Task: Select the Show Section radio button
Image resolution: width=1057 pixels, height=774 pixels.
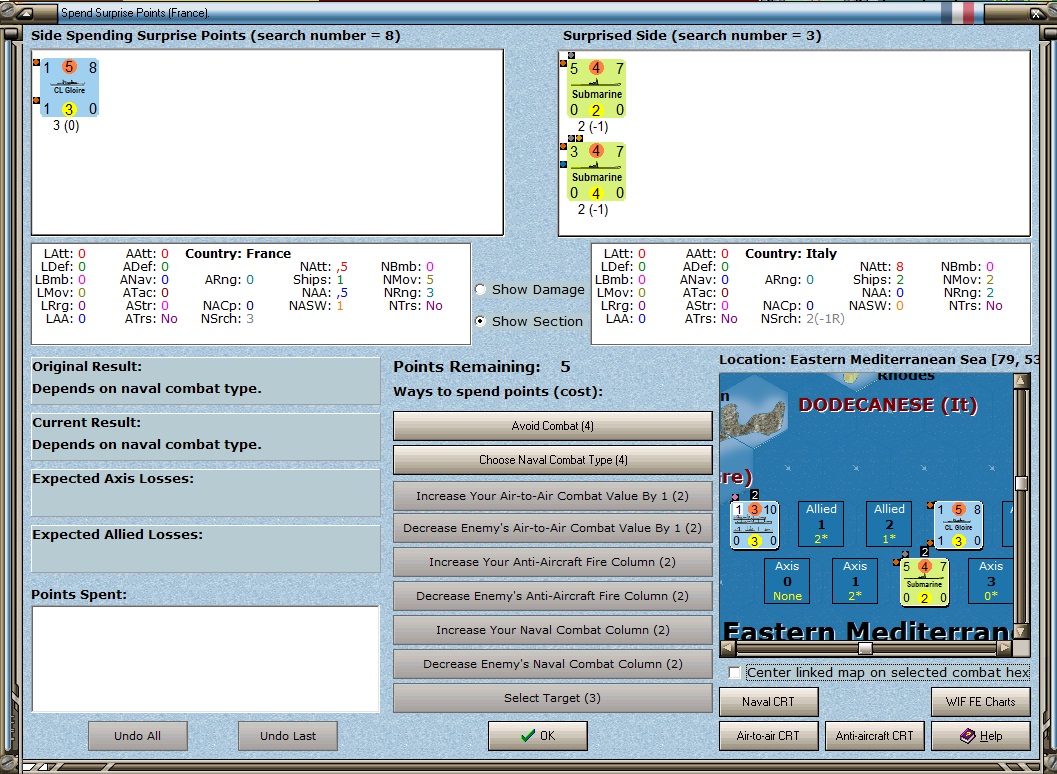Action: (x=480, y=322)
